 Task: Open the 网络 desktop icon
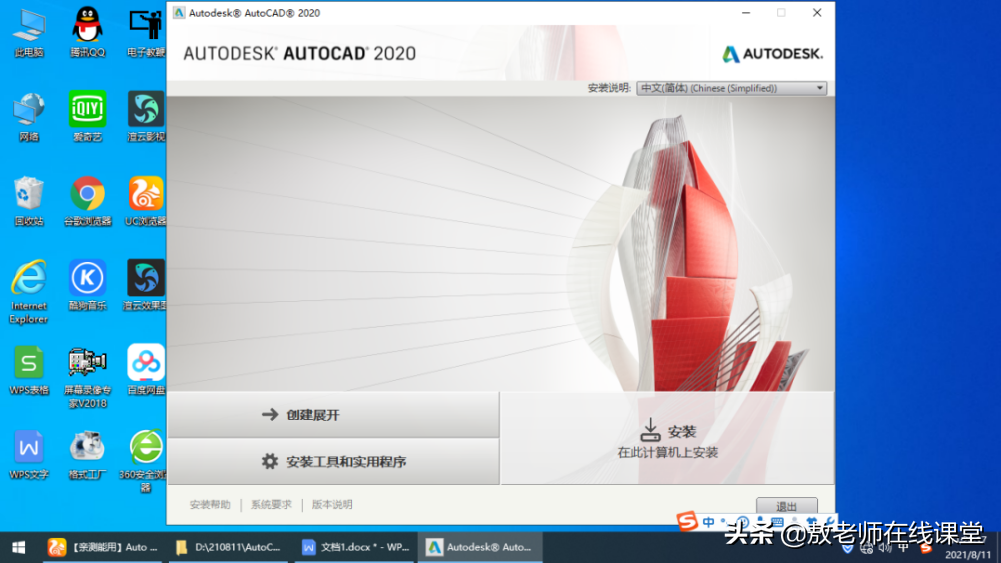pyautogui.click(x=29, y=117)
